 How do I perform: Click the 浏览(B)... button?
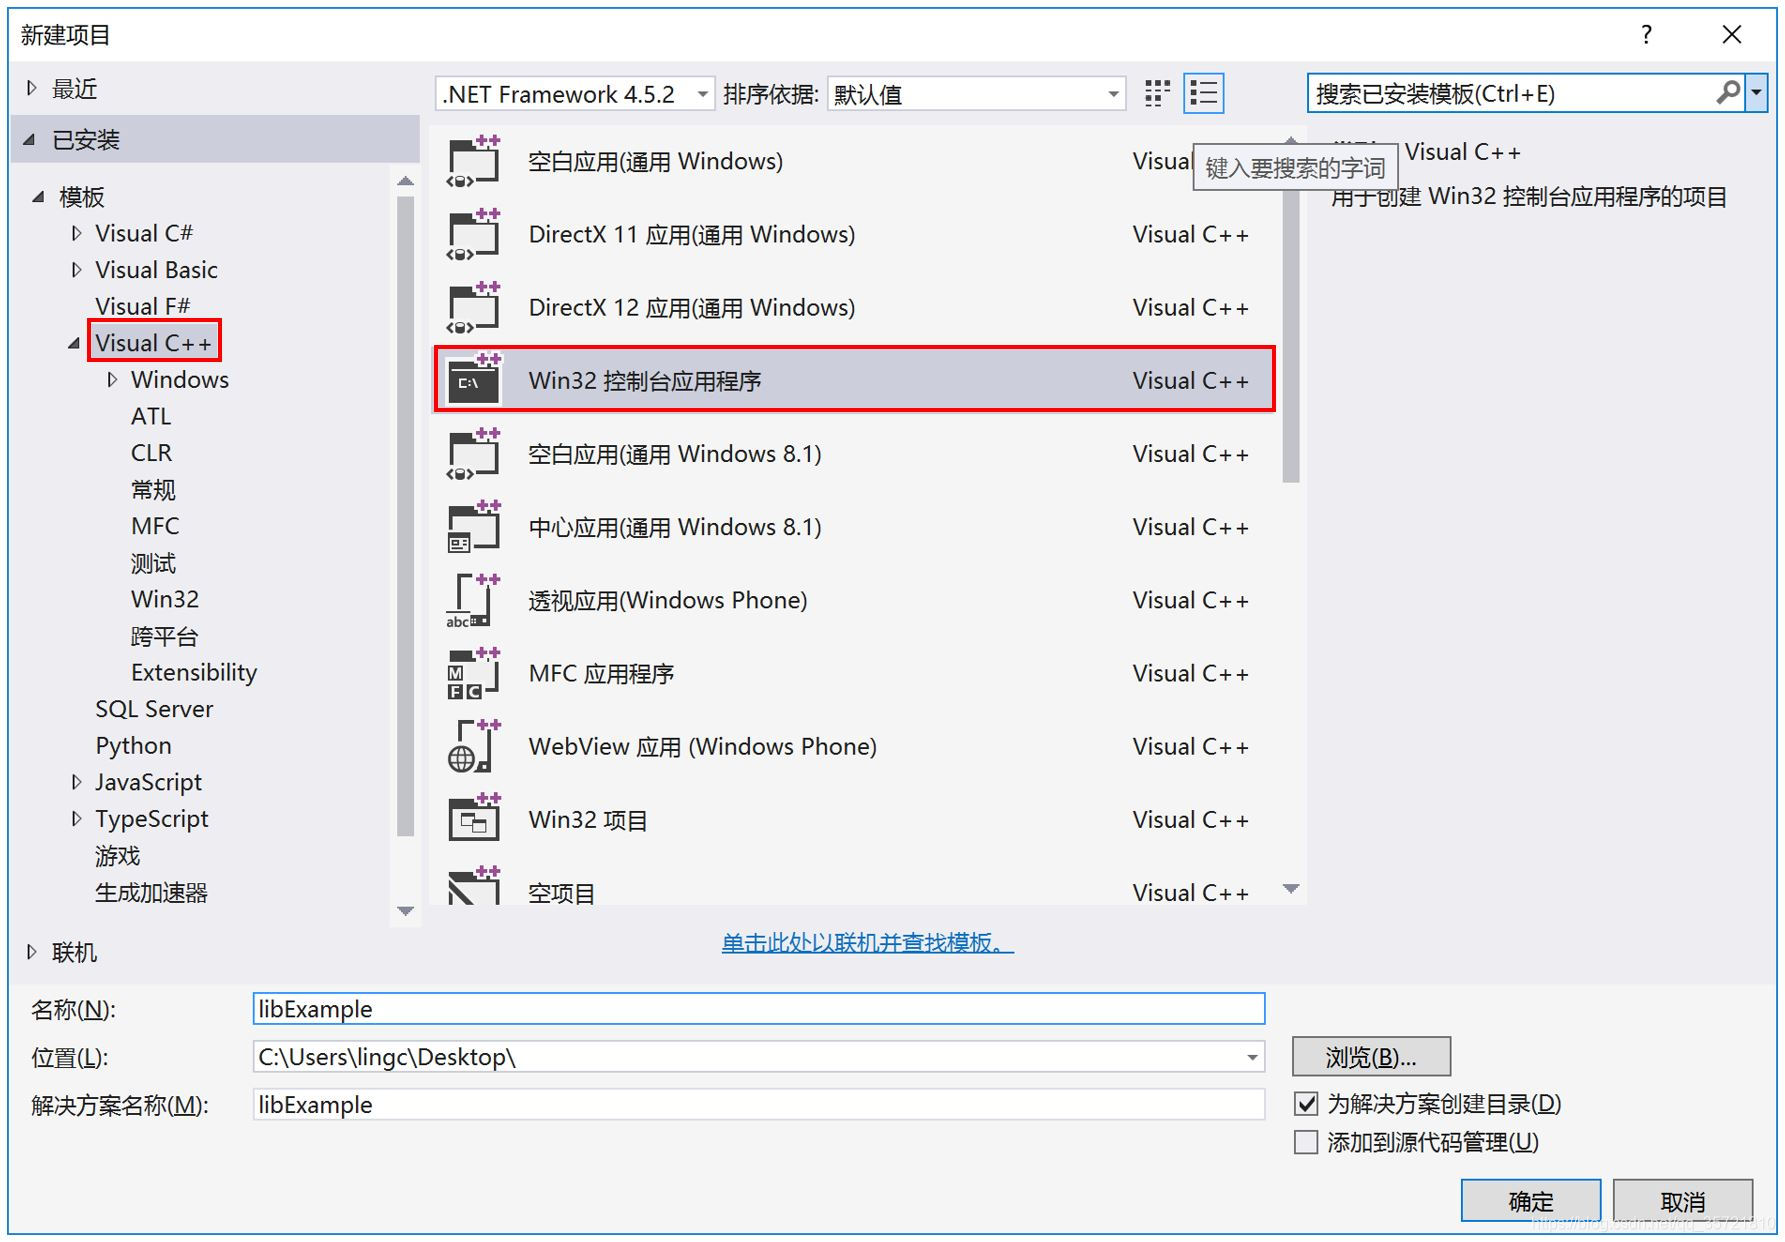click(1371, 1056)
